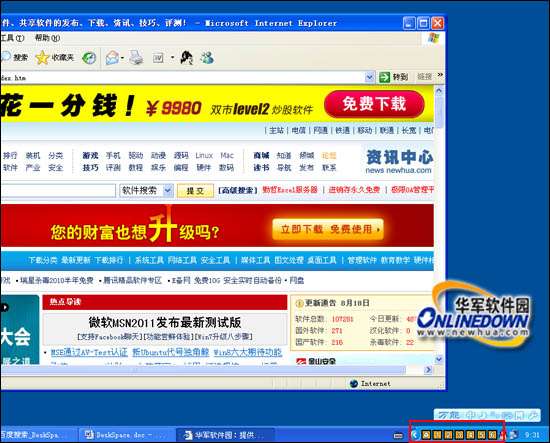Image resolution: width=550 pixels, height=443 pixels.
Task: Open the 技巧 navigation link
Action: 90,168
